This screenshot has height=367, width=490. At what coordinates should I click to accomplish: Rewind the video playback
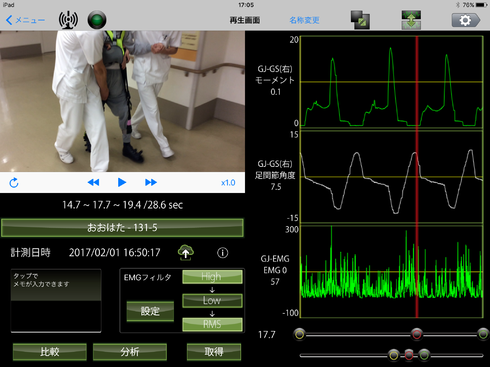pyautogui.click(x=93, y=182)
